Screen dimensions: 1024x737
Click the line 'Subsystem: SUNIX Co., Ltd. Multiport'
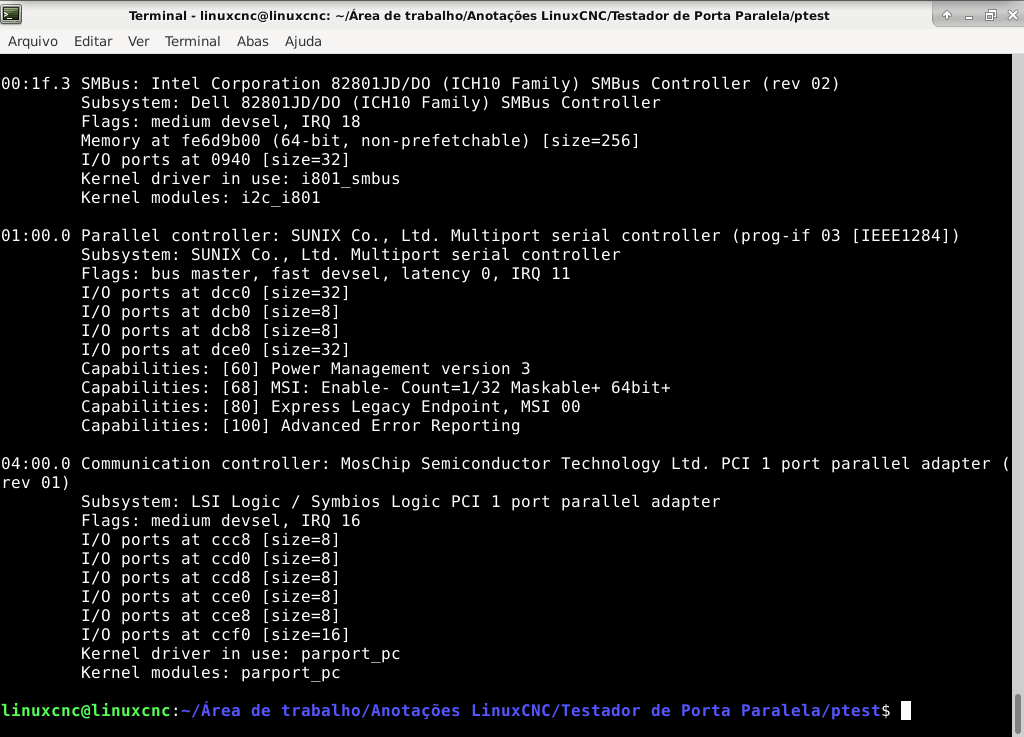point(351,254)
